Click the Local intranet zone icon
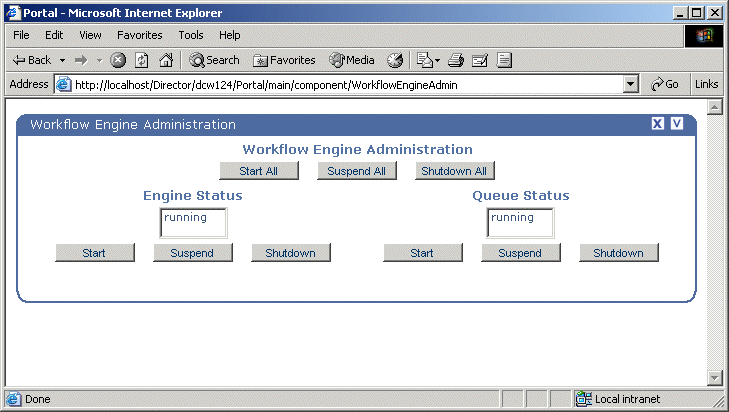 coord(584,399)
